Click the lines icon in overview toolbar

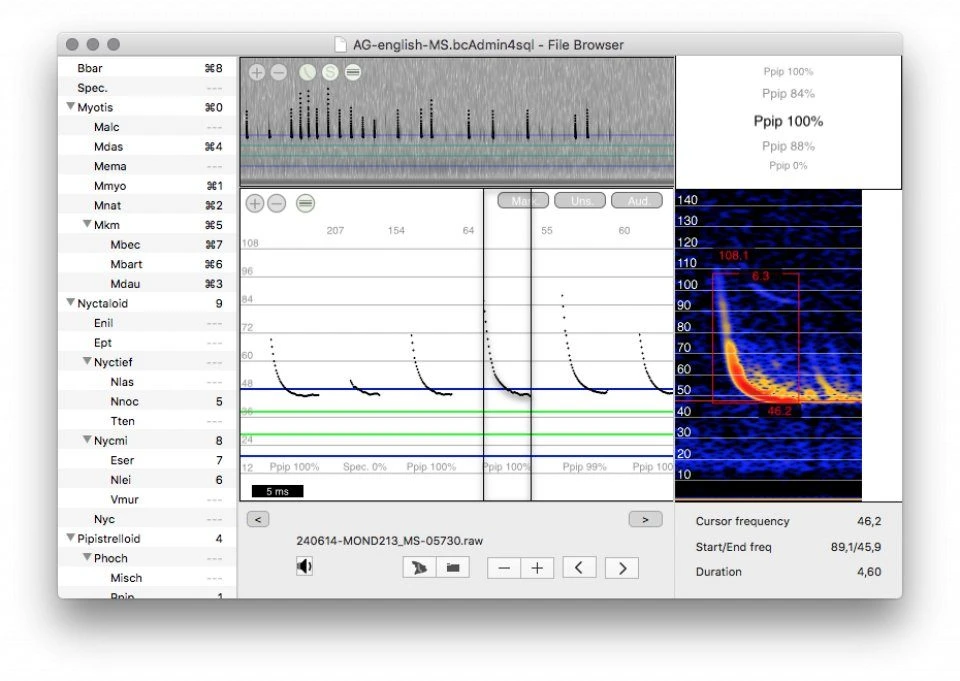[x=353, y=72]
